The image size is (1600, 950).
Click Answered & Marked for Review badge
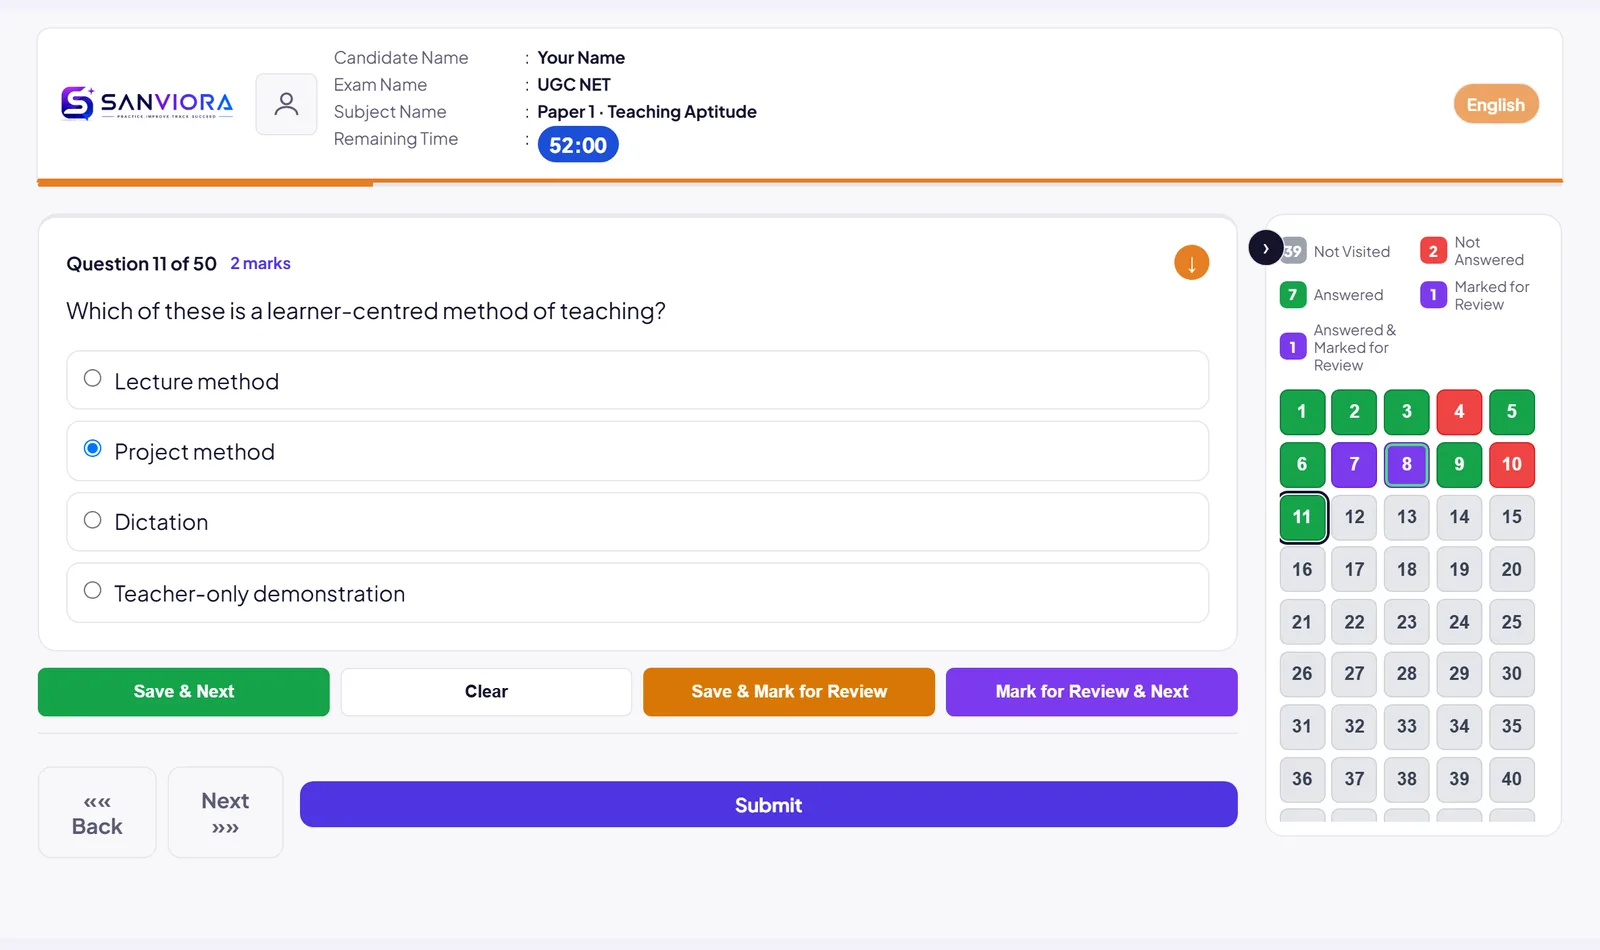tap(1293, 347)
